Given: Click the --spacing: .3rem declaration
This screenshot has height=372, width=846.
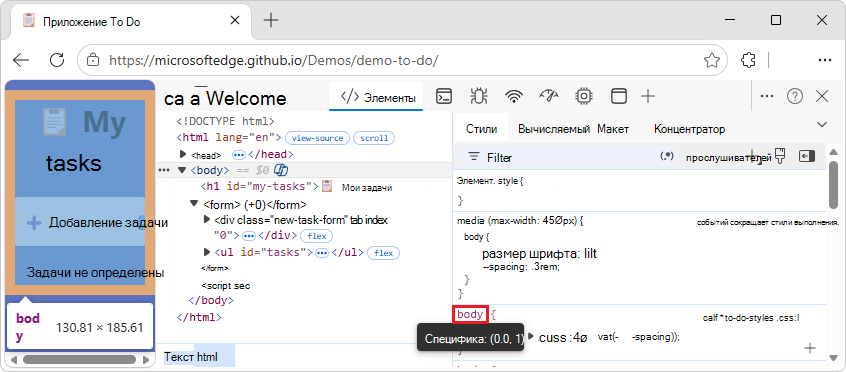Looking at the screenshot, I should pyautogui.click(x=522, y=267).
